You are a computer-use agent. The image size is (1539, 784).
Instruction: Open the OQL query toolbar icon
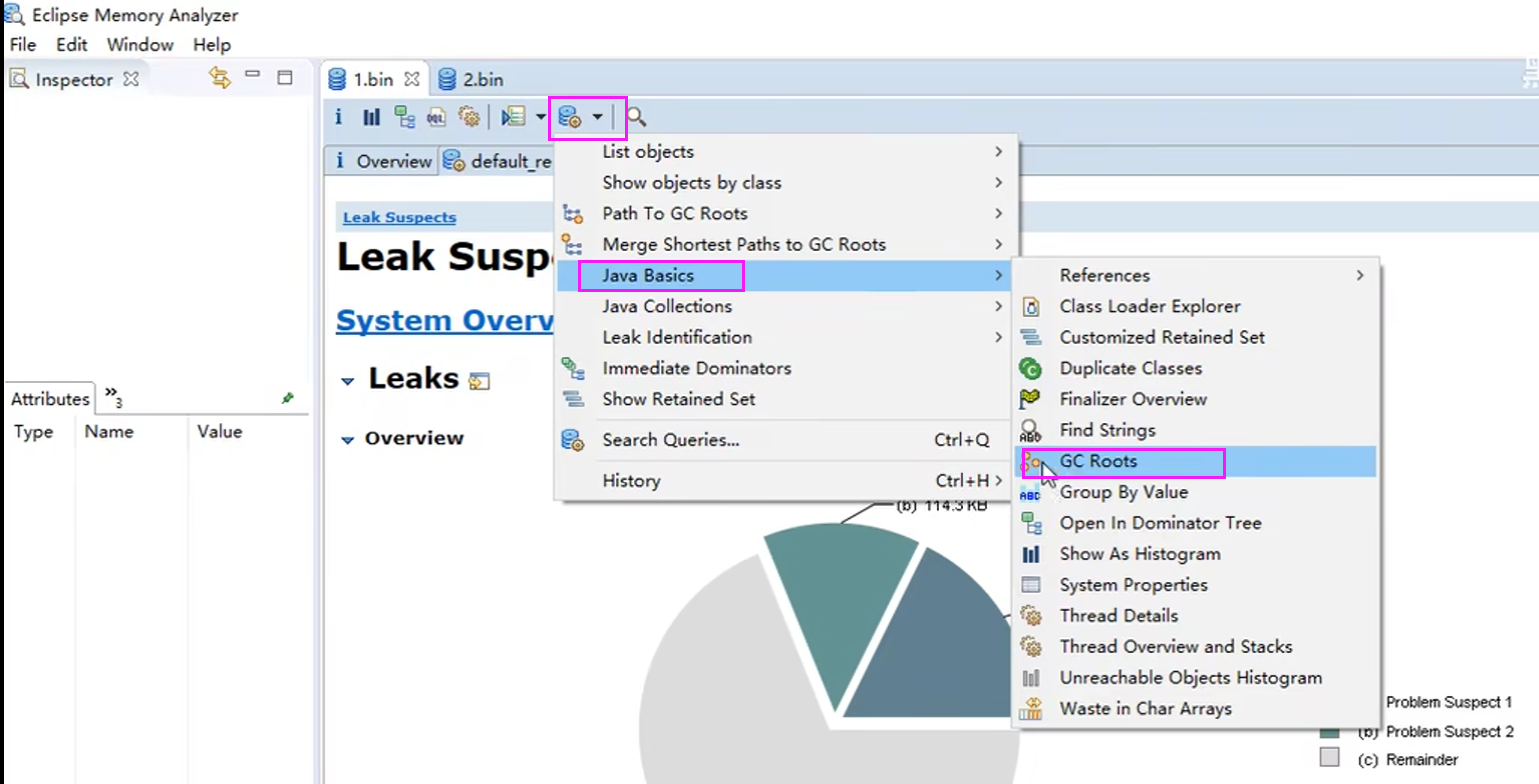[436, 117]
